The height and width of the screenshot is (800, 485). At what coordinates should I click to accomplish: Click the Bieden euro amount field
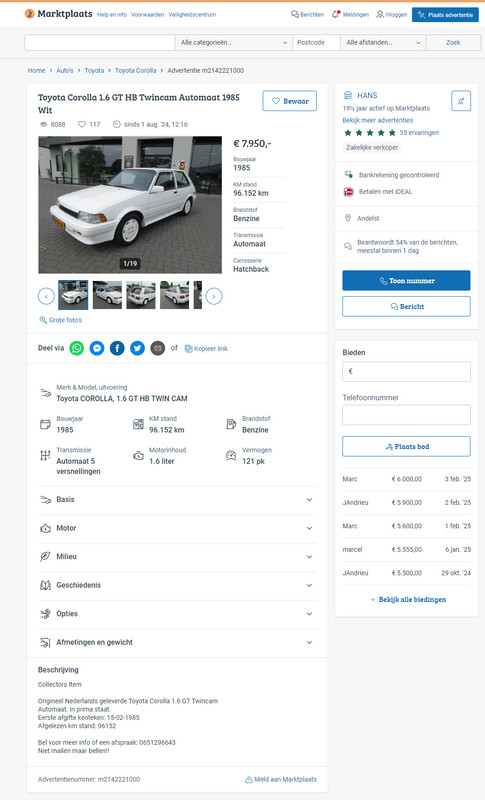[x=406, y=371]
